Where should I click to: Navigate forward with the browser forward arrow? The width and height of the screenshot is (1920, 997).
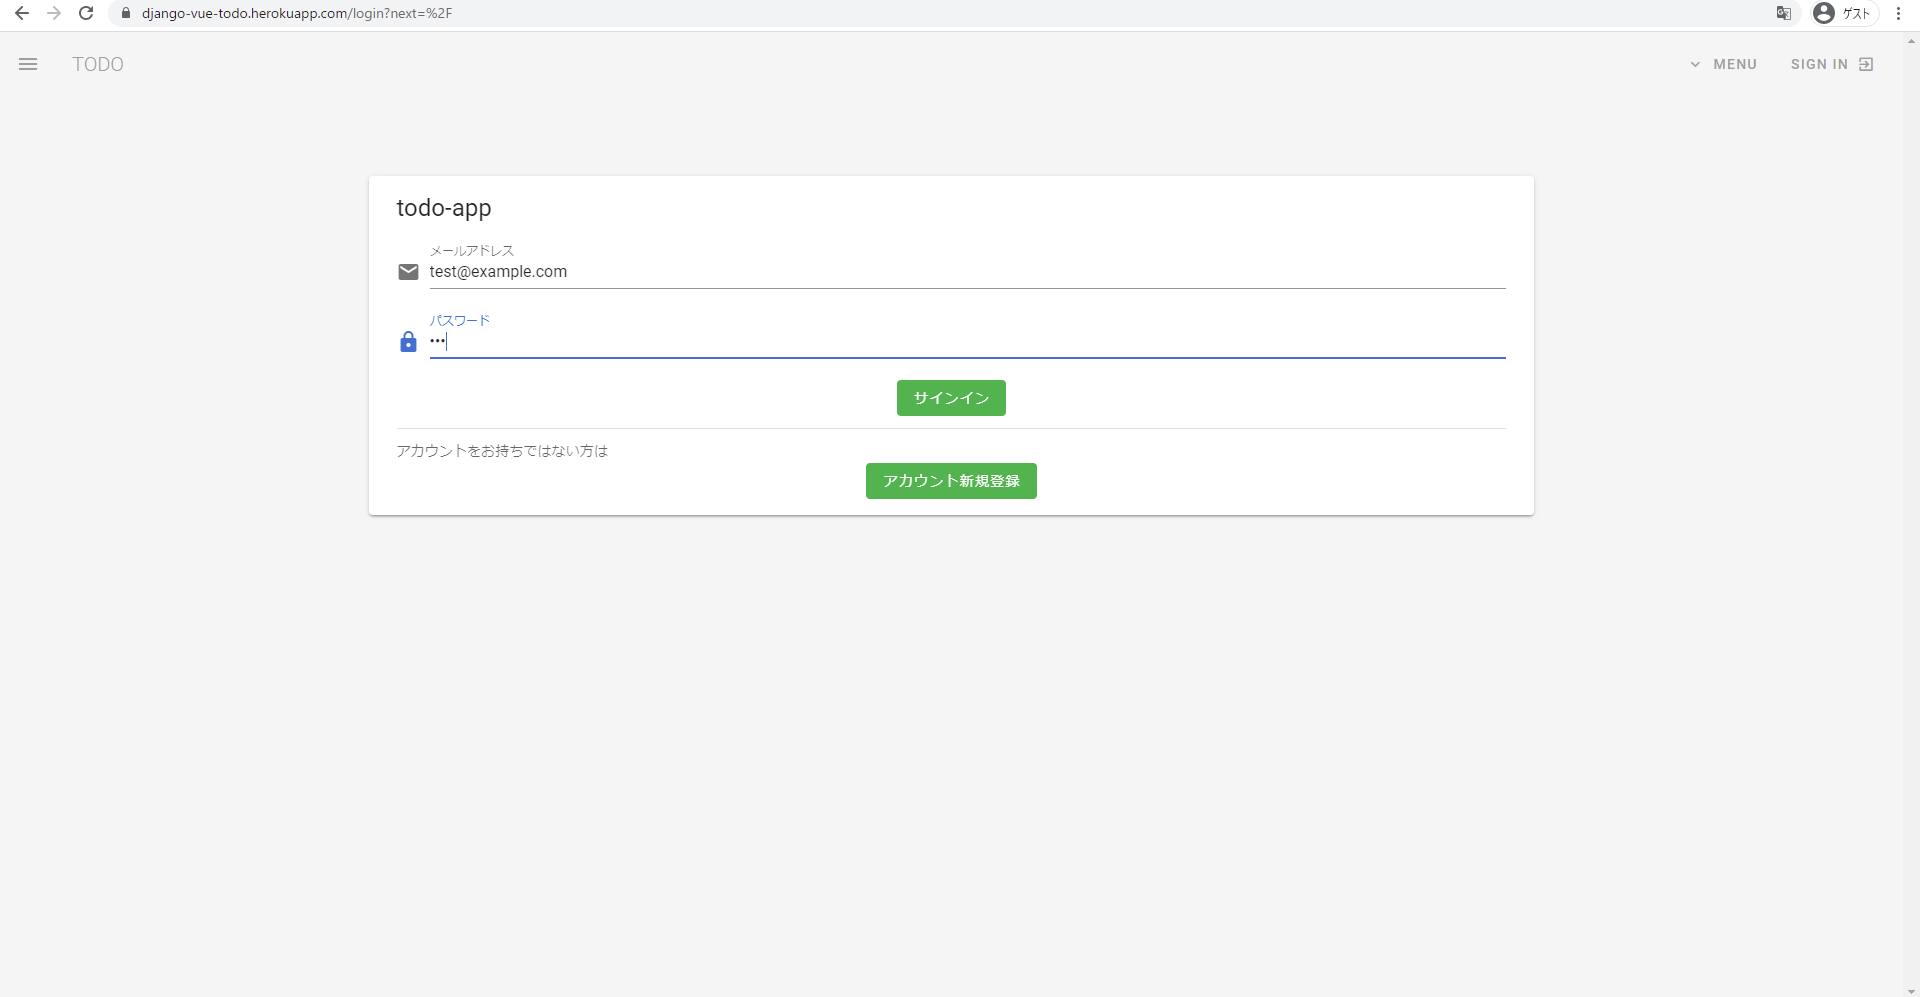(54, 13)
